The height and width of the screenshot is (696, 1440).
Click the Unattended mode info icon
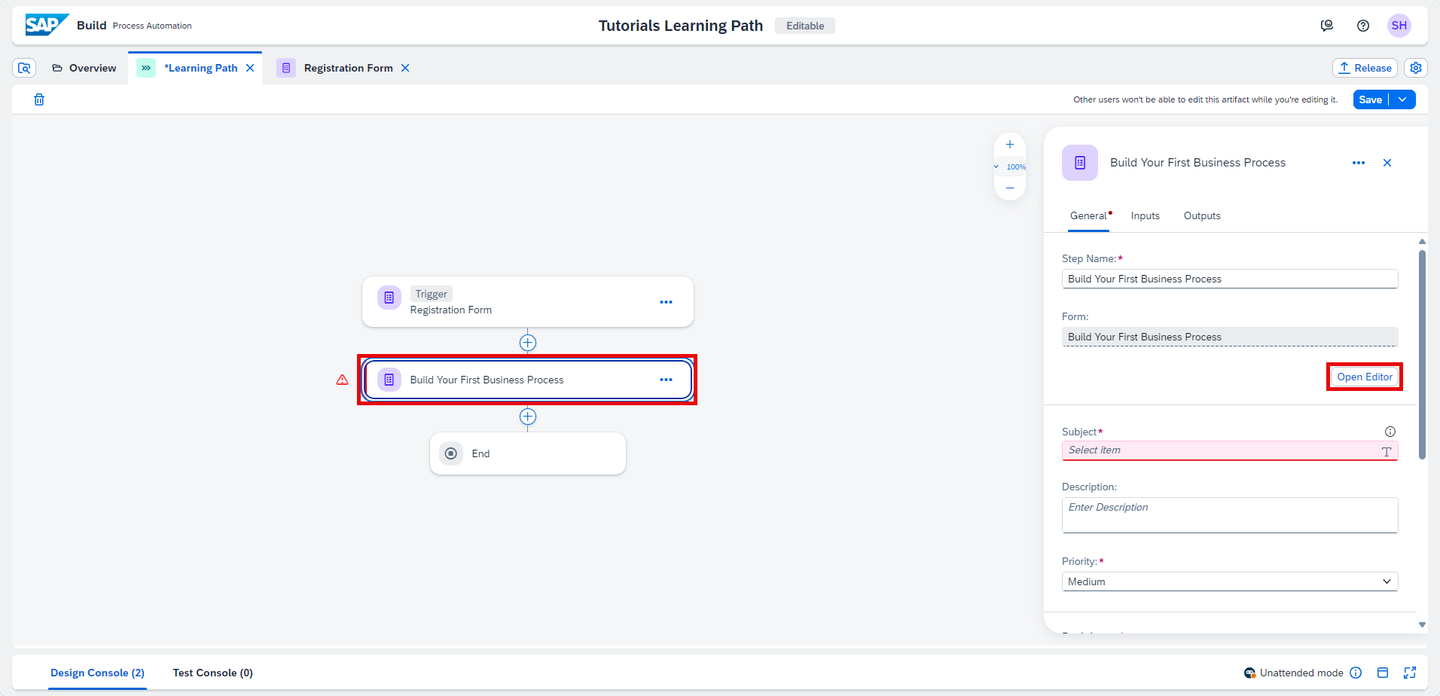click(x=1356, y=673)
